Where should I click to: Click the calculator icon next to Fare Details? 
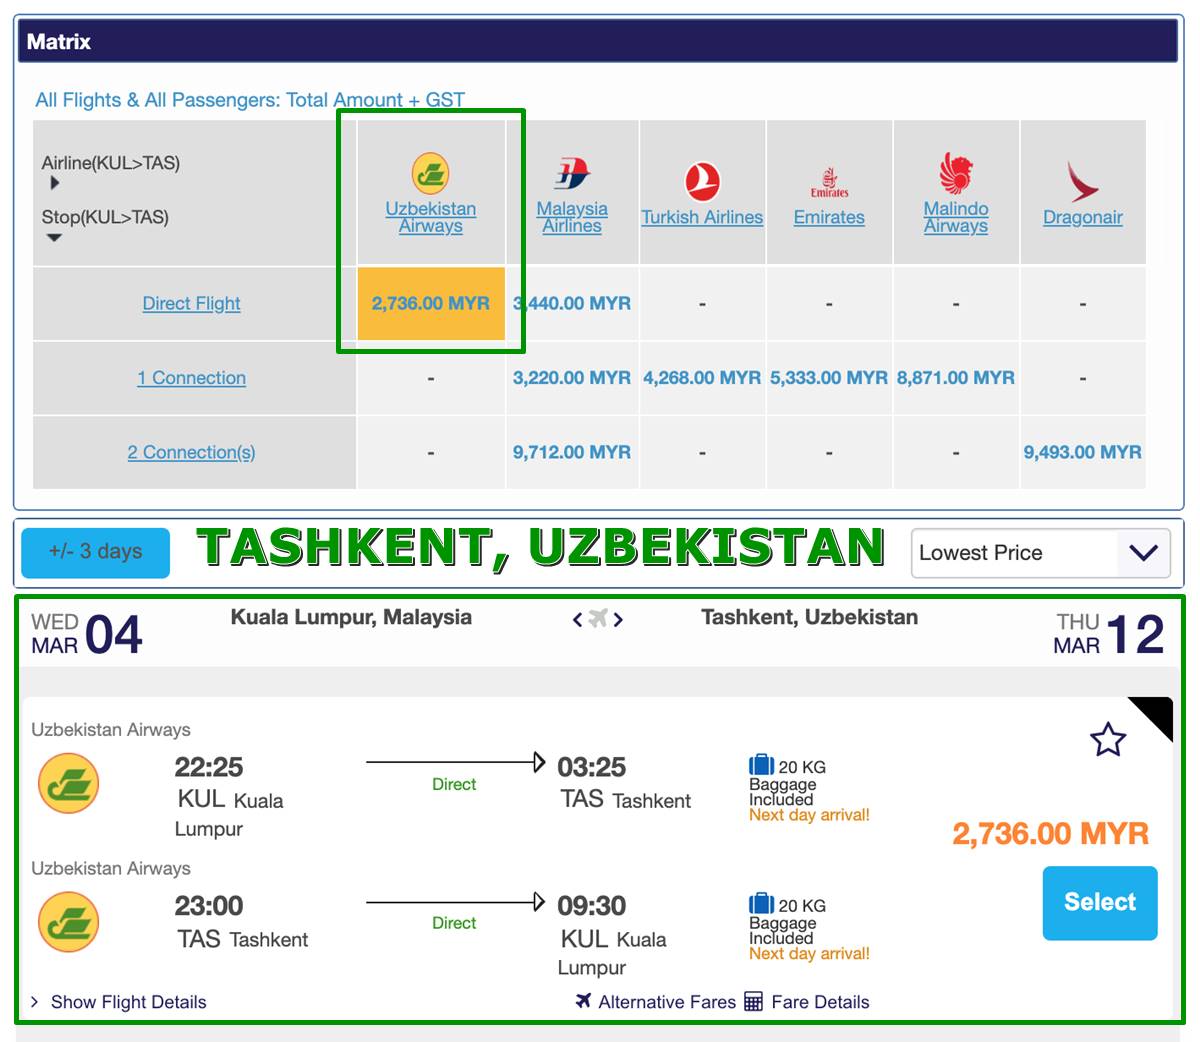(x=754, y=1001)
